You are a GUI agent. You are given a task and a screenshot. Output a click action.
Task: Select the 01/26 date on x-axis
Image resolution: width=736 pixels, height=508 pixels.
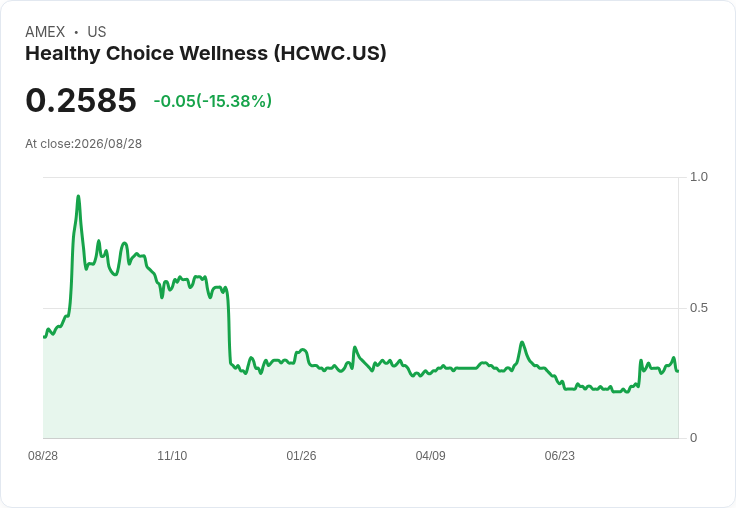pyautogui.click(x=301, y=456)
